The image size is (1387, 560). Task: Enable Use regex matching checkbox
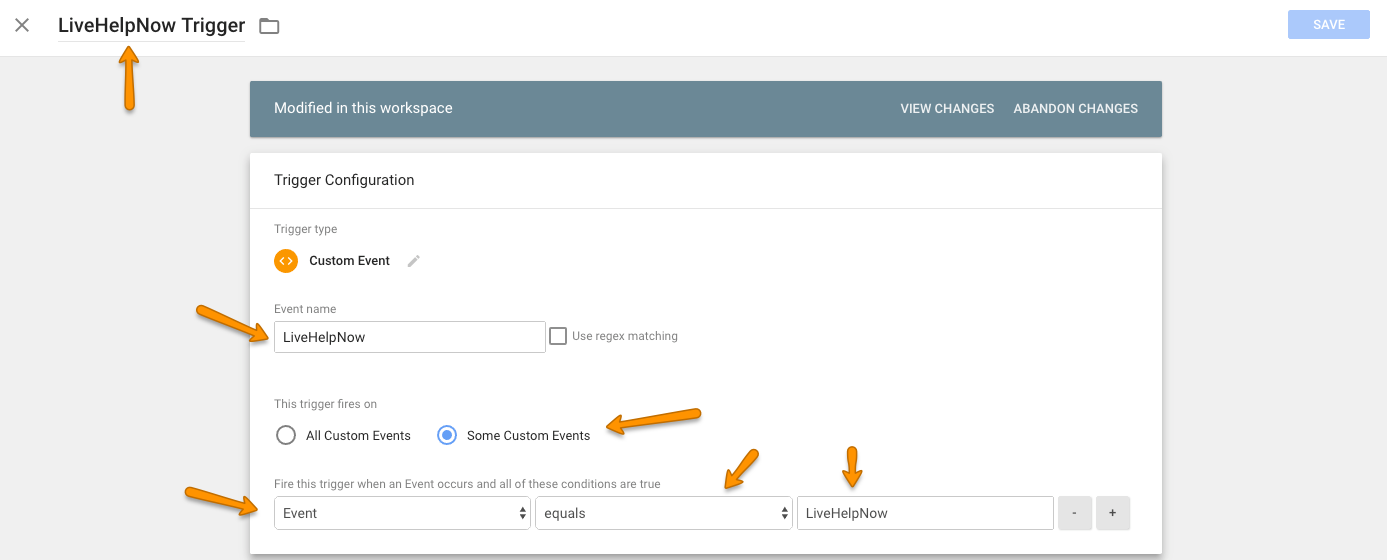click(x=558, y=336)
